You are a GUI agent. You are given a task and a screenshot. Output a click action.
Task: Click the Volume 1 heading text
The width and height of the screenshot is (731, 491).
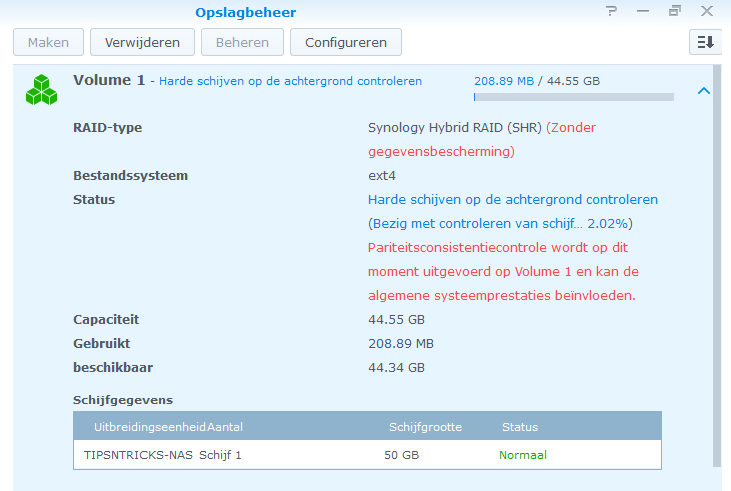109,80
